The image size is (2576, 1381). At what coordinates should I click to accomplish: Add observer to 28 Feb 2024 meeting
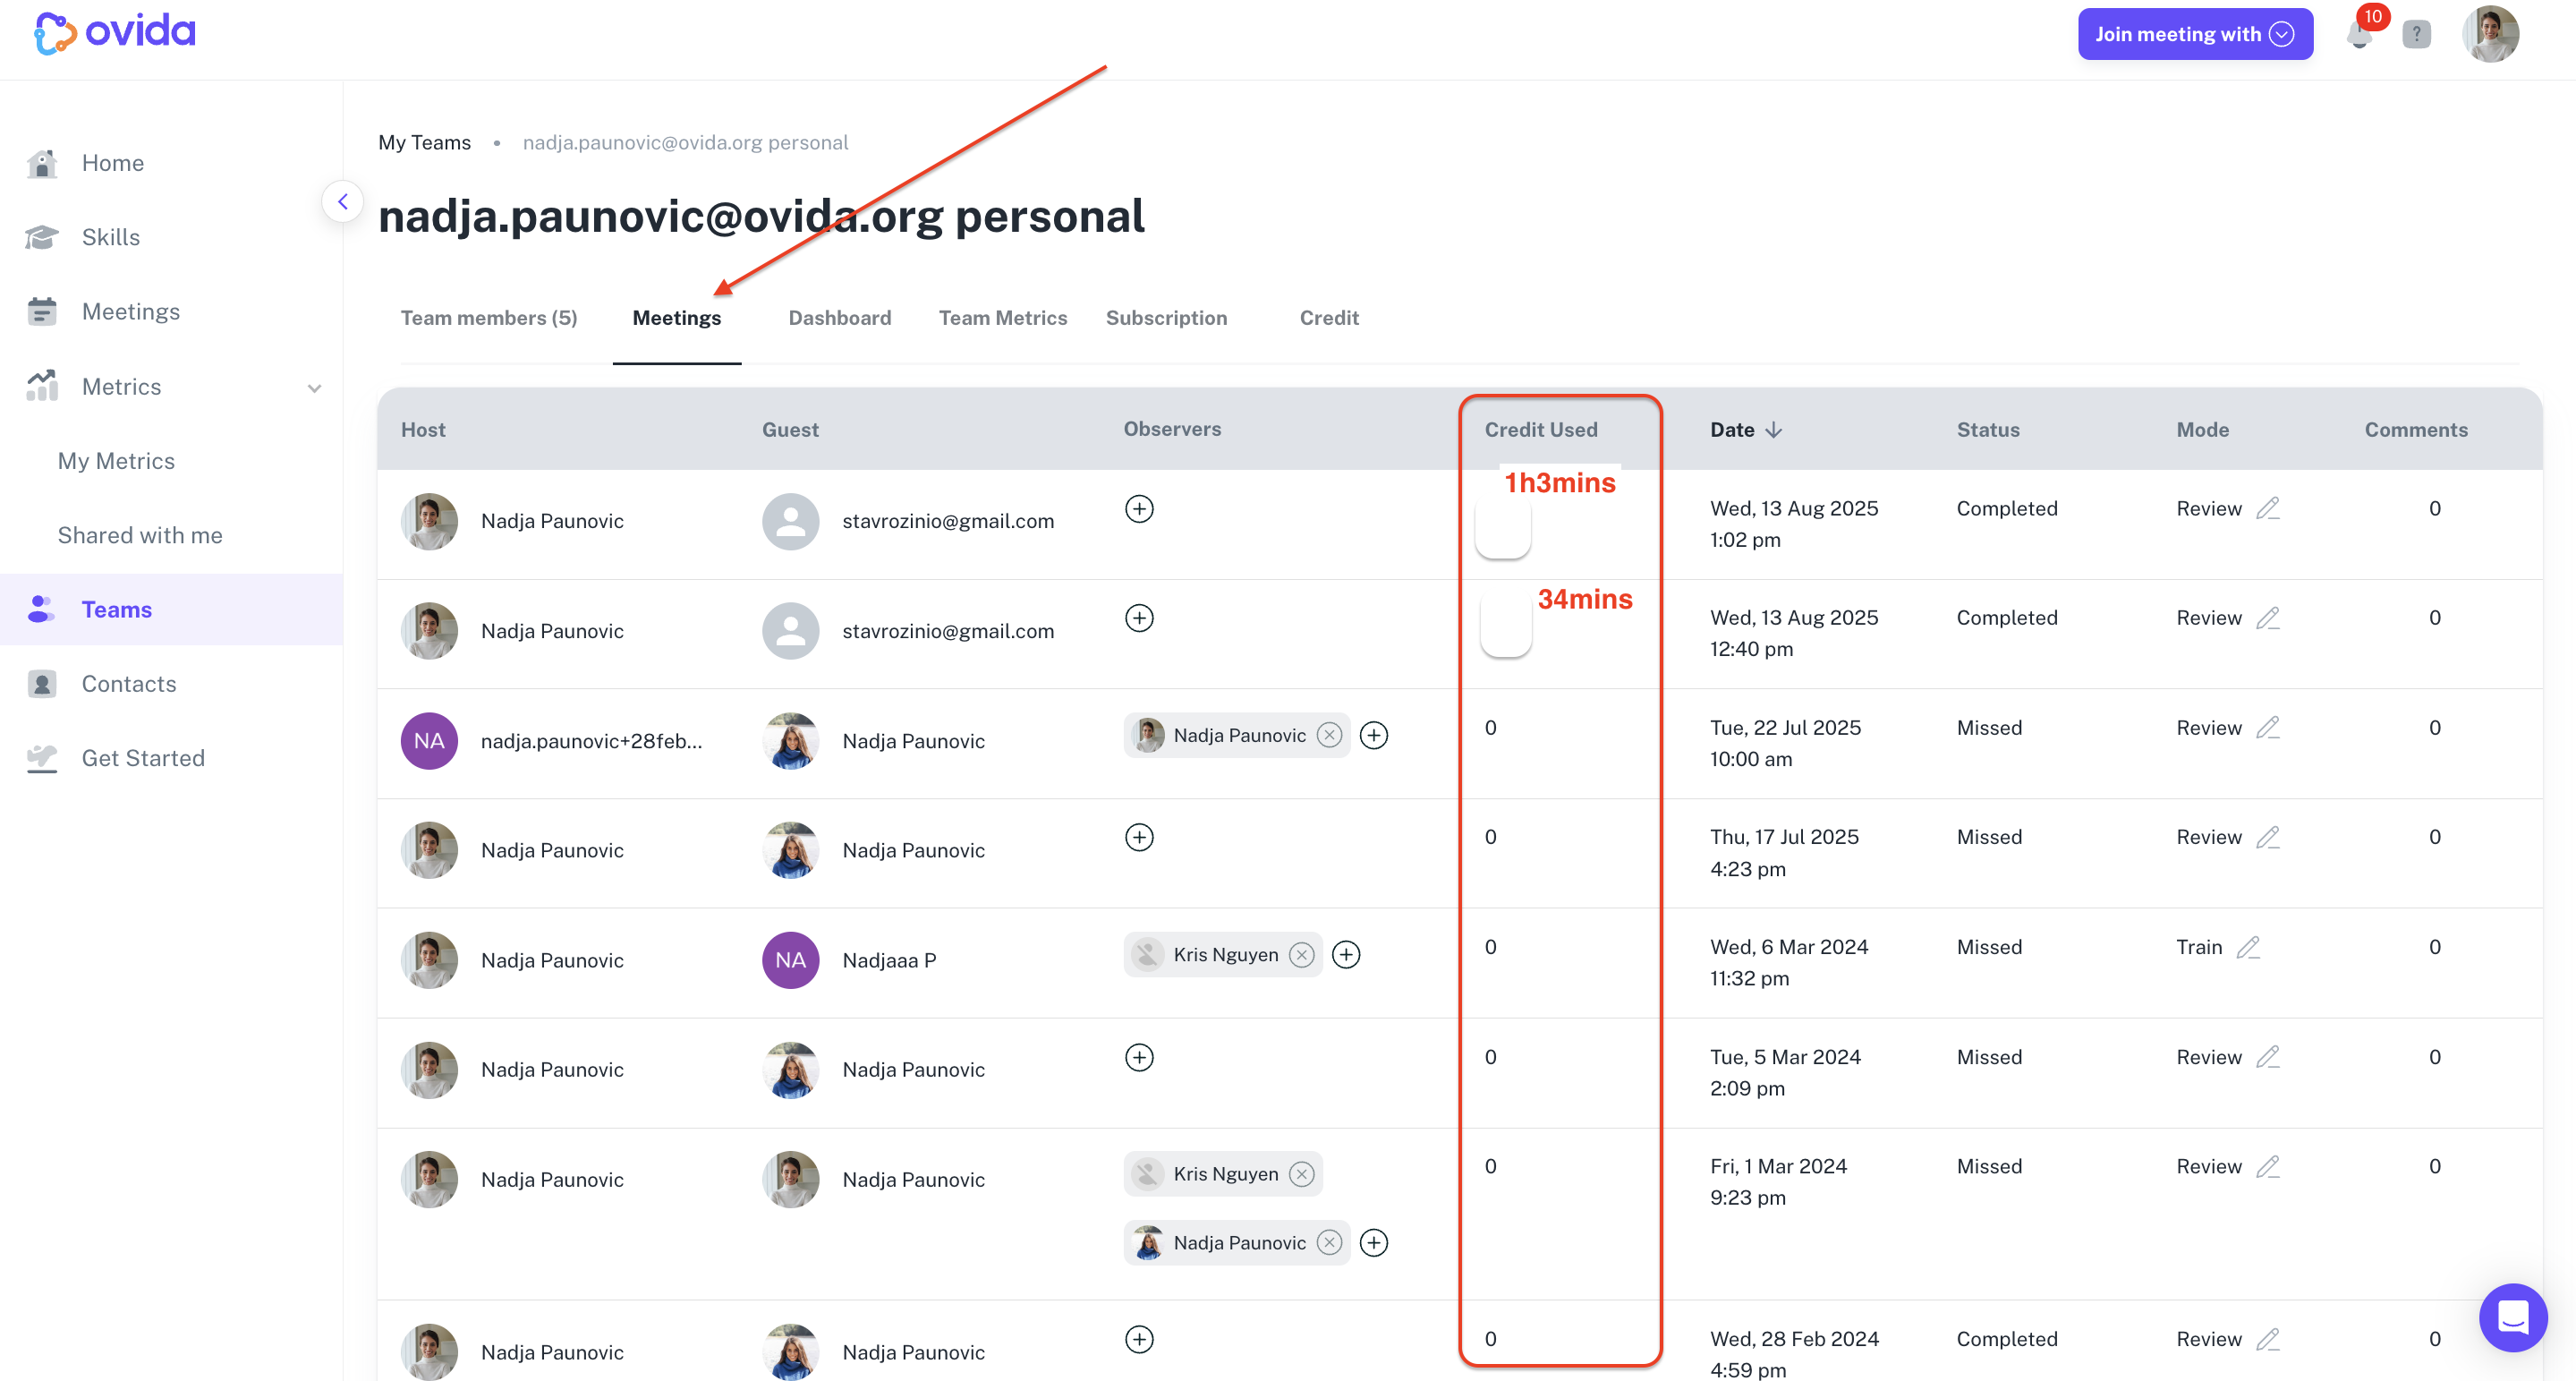click(1139, 1339)
